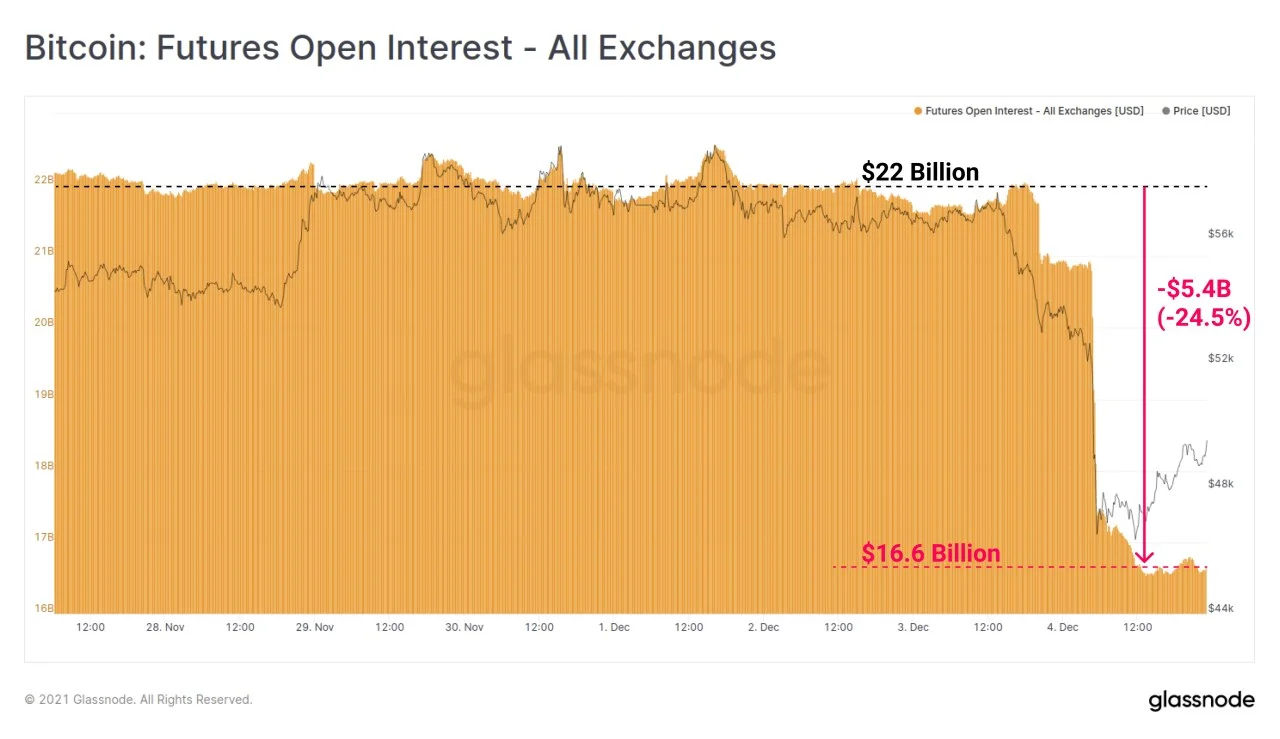Toggle Price [USD] legend gray dot
Screen dimensions: 1280x739
click(1166, 111)
